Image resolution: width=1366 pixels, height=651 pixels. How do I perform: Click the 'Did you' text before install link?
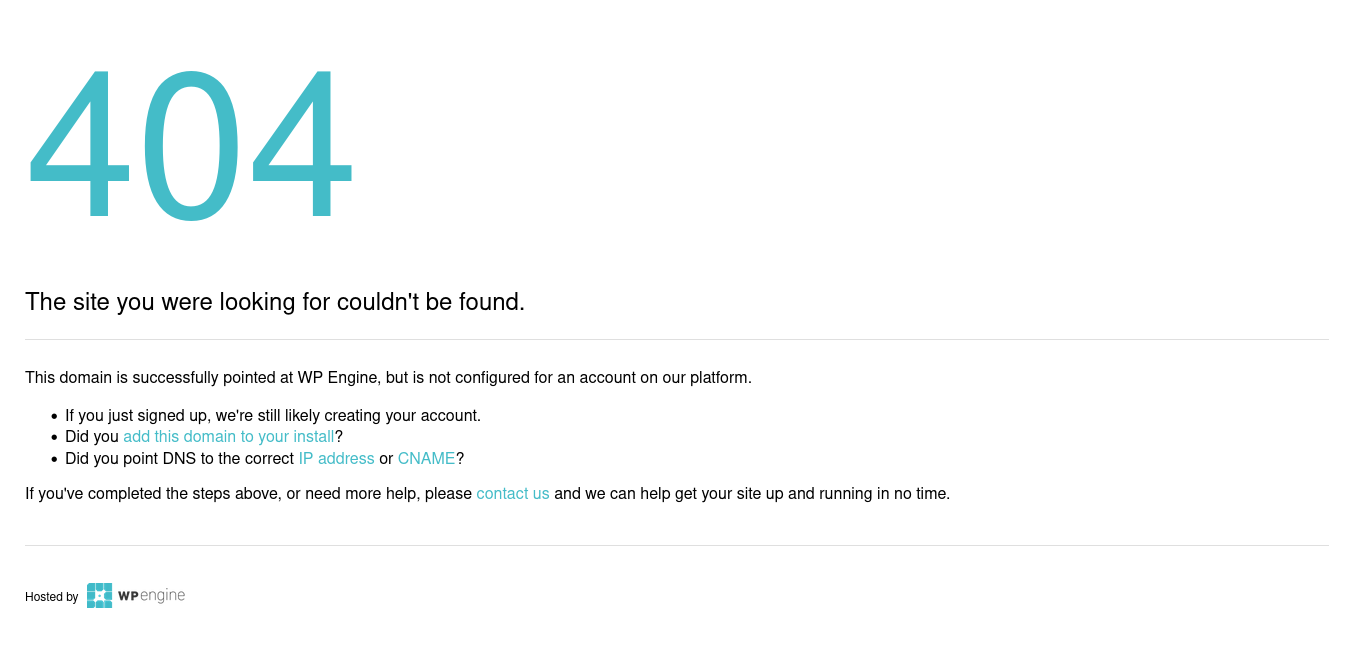tap(92, 437)
